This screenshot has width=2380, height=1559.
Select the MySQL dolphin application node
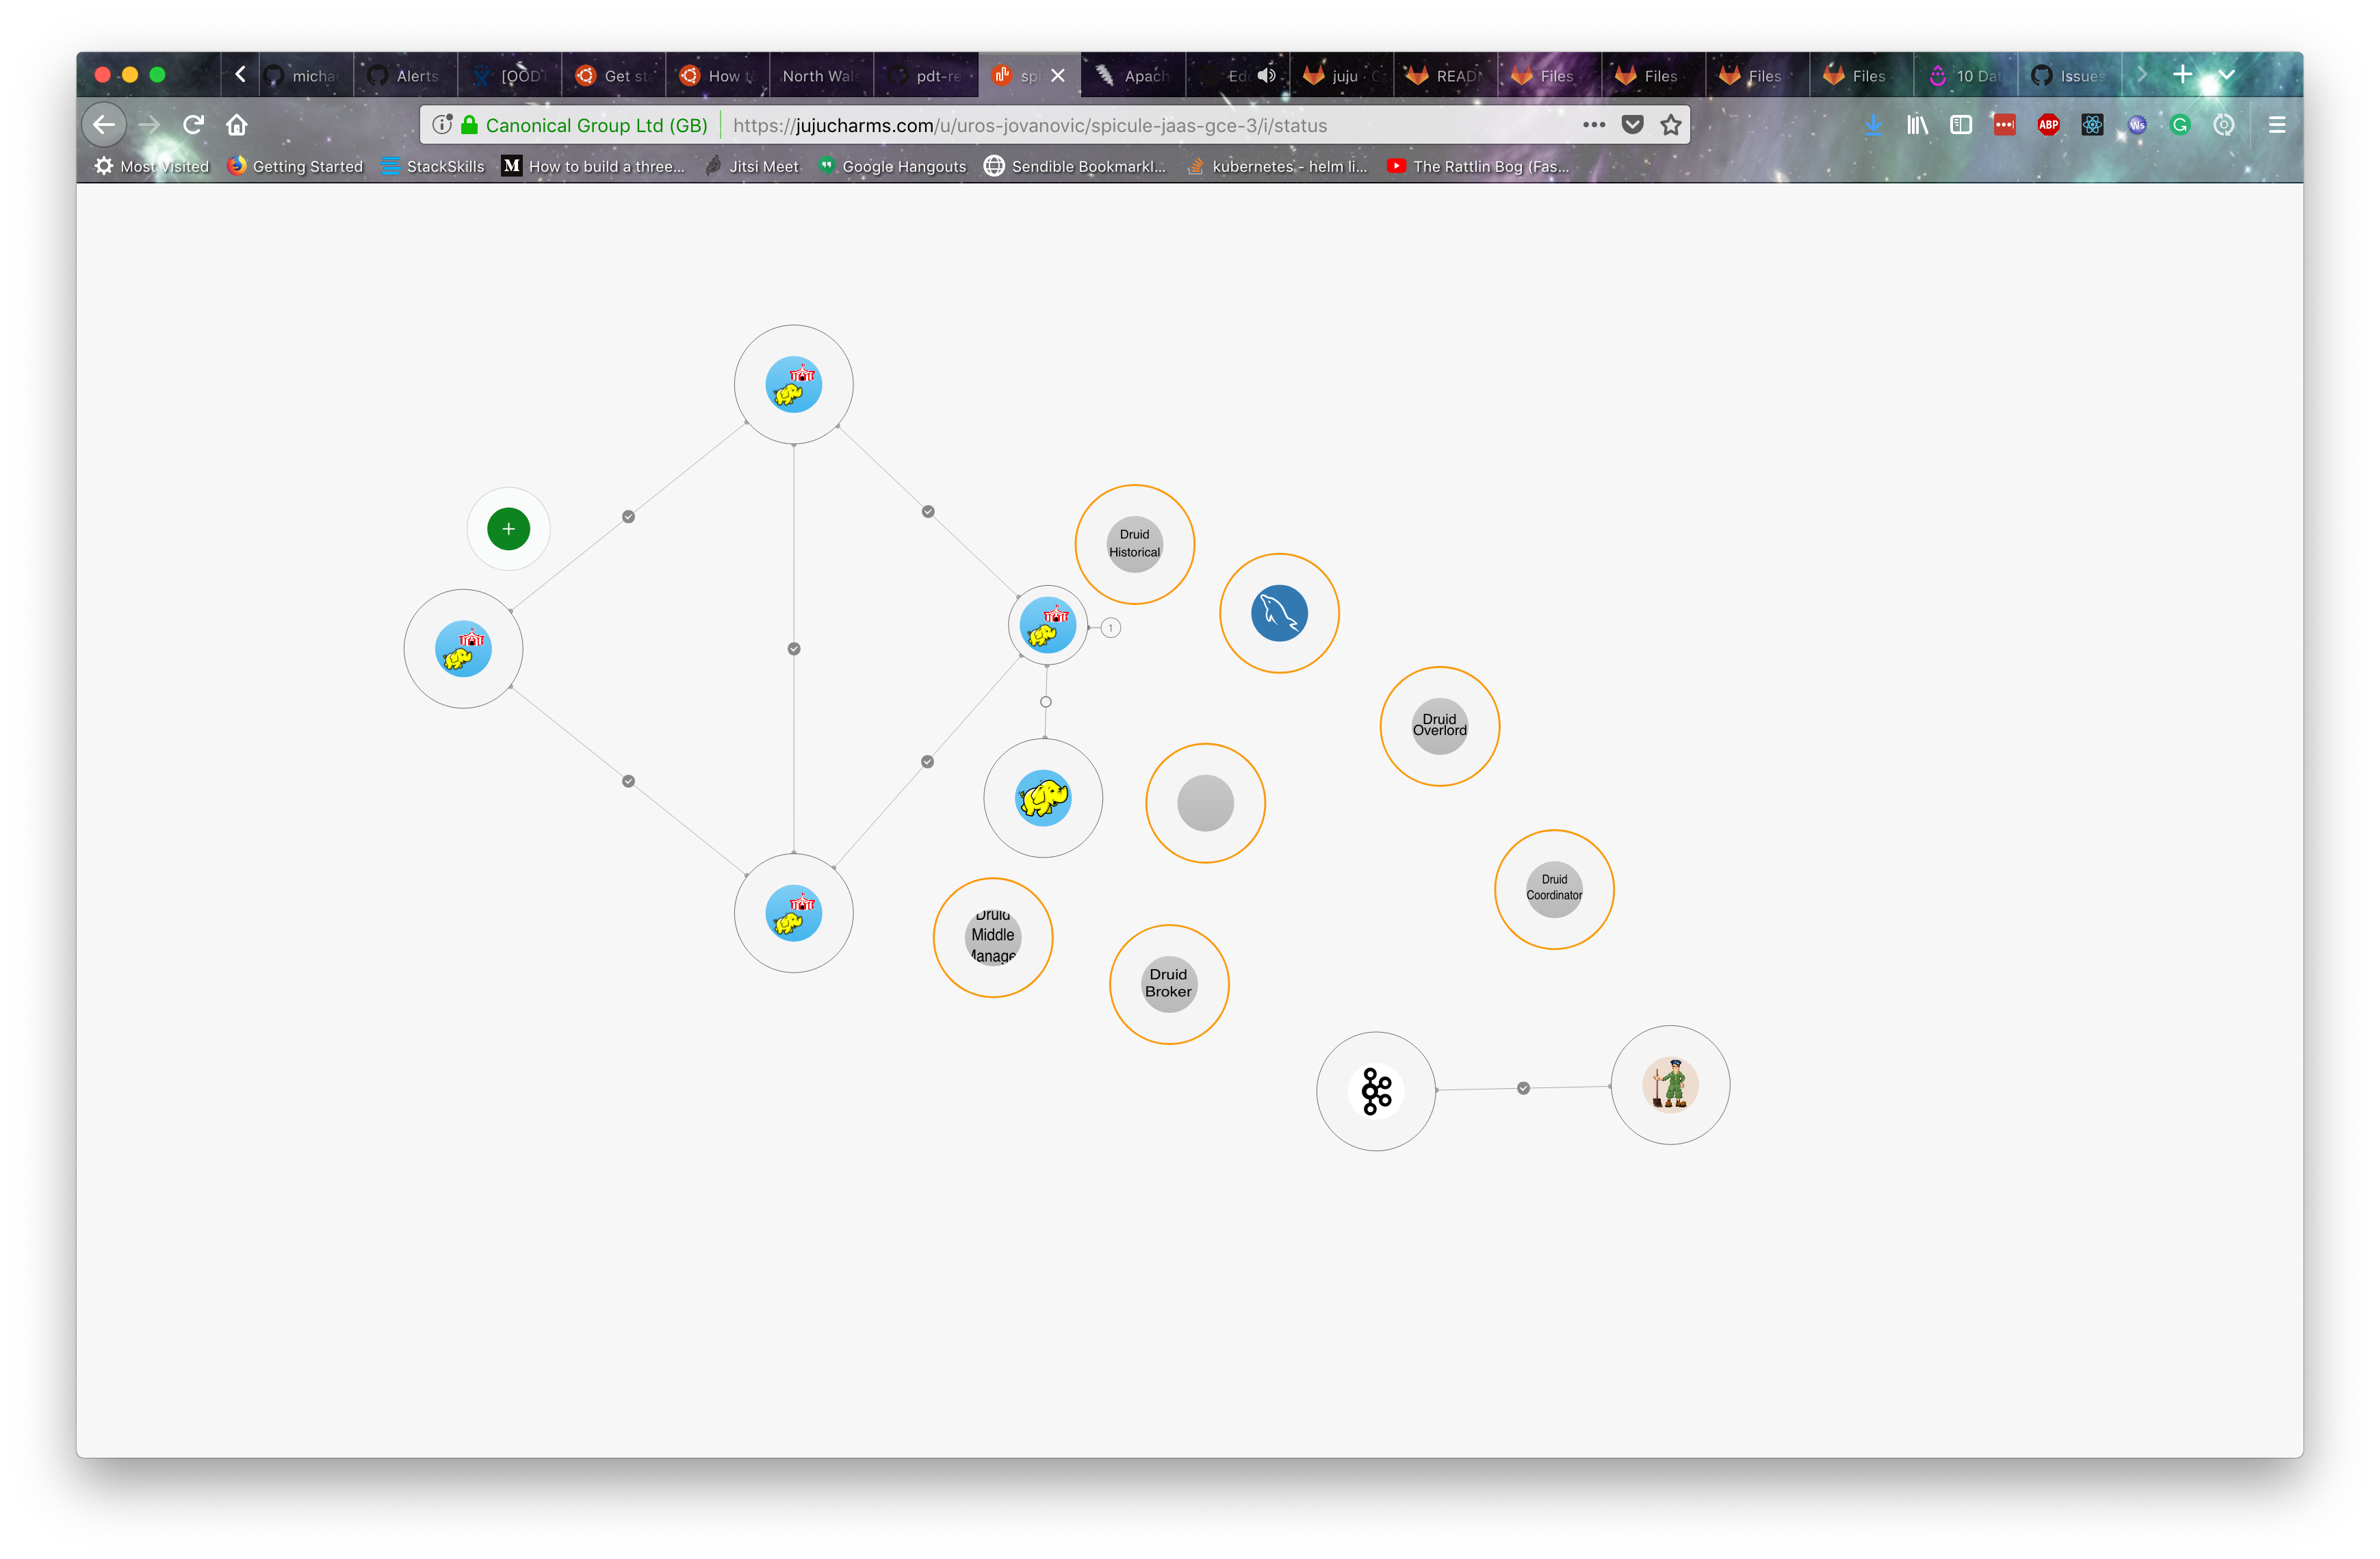(x=1279, y=613)
